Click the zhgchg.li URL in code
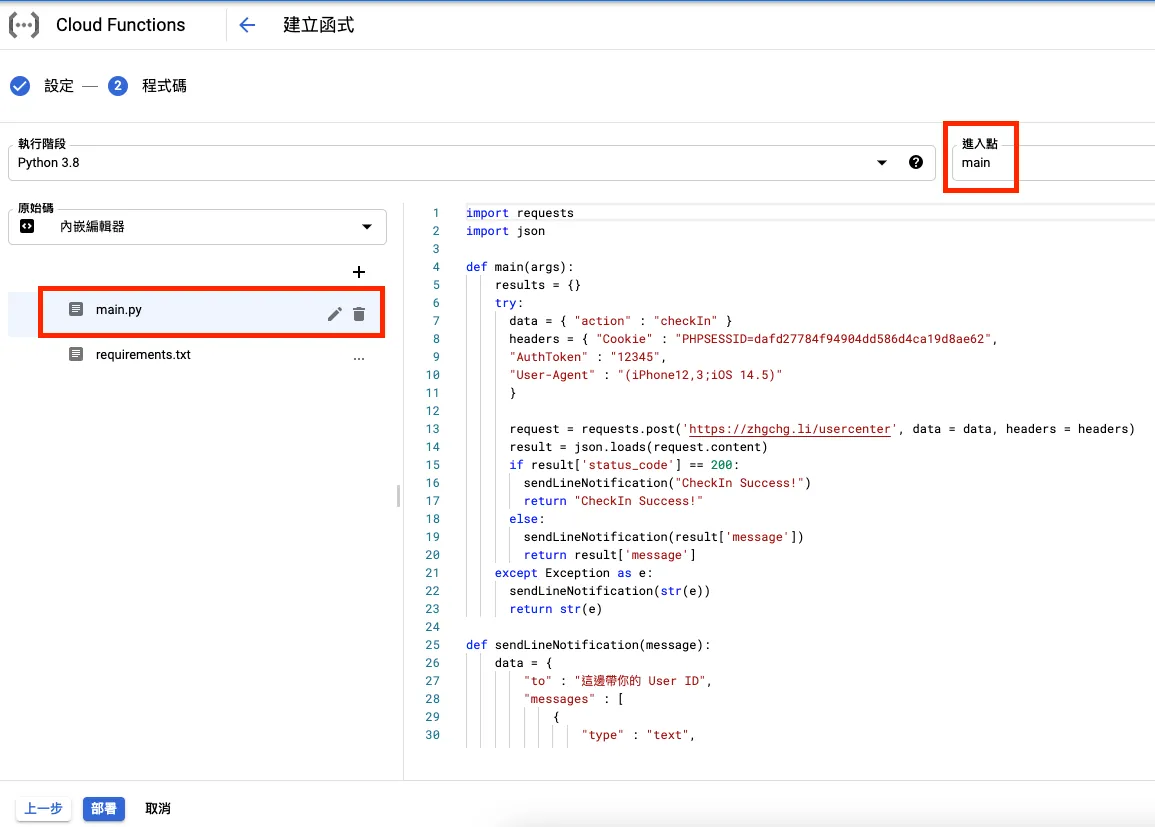Viewport: 1155px width, 827px height. (x=790, y=429)
